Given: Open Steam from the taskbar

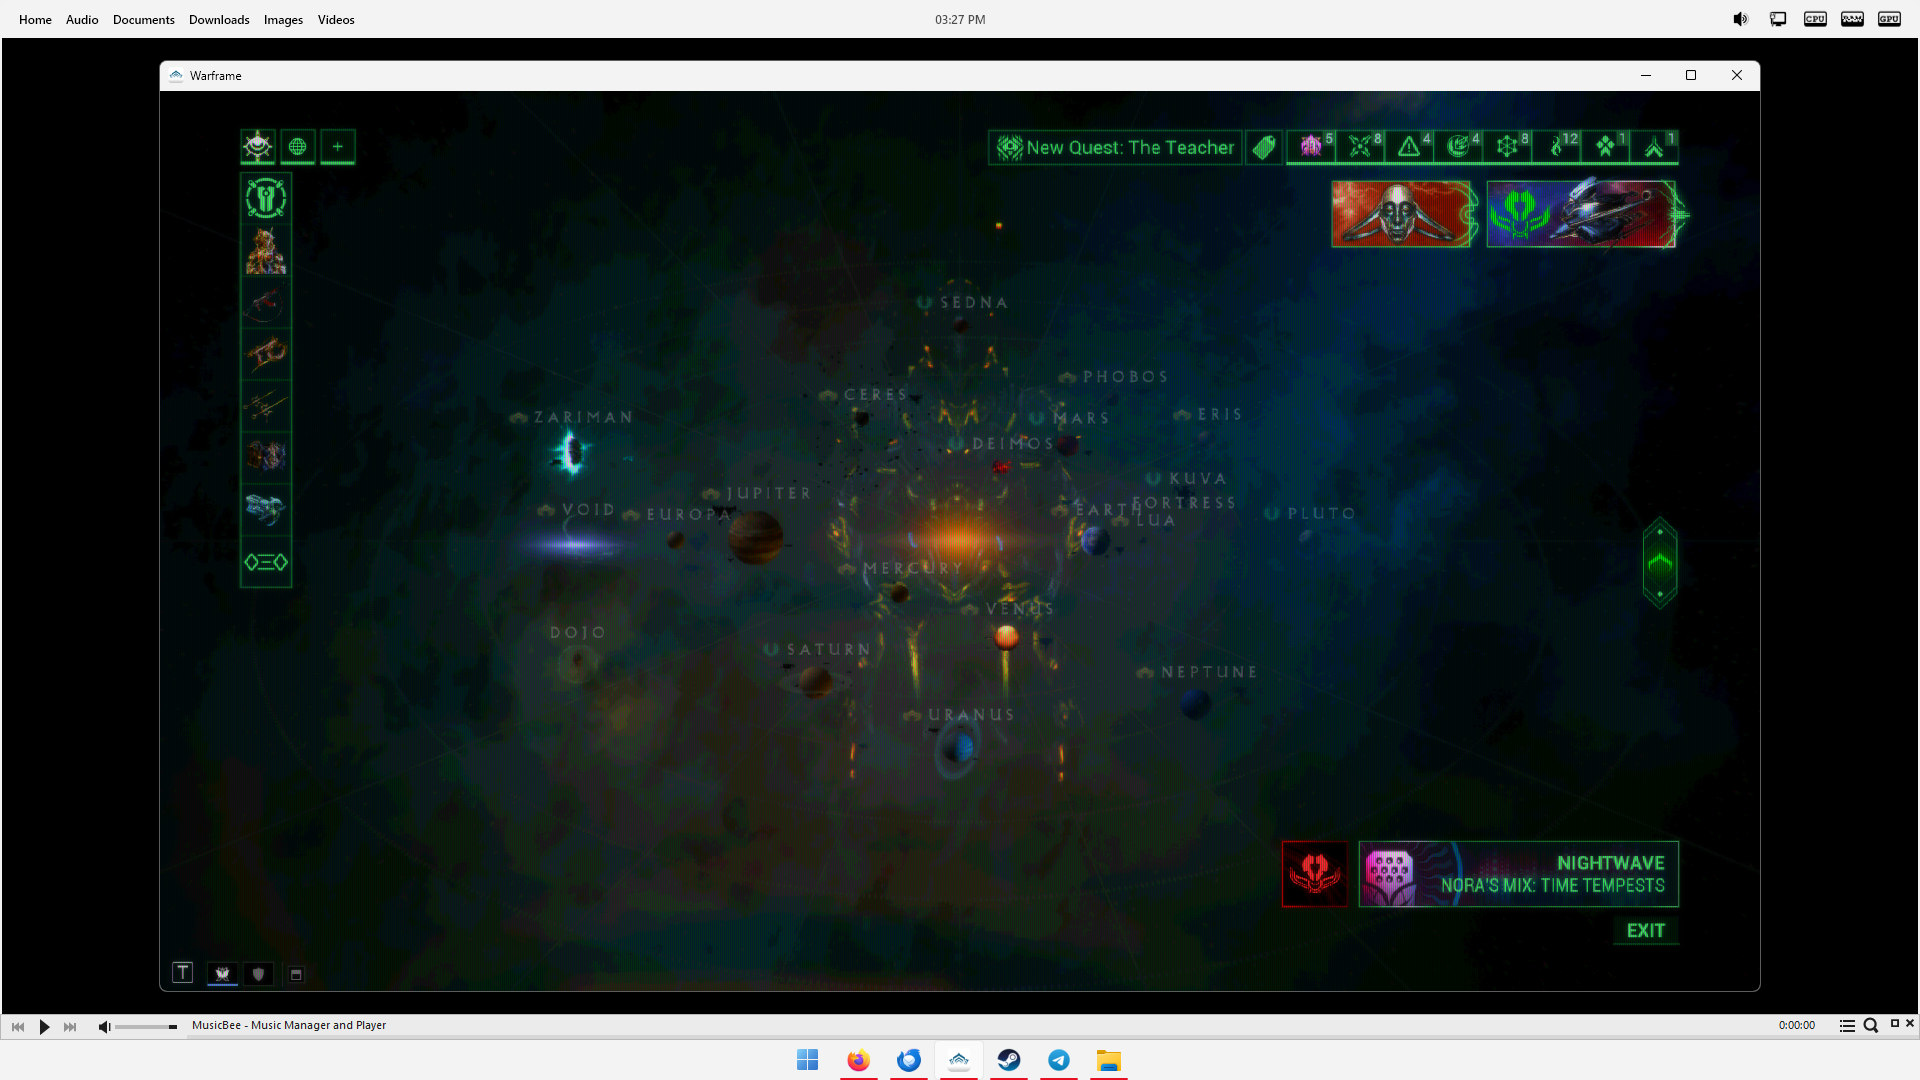Looking at the screenshot, I should (x=1009, y=1060).
